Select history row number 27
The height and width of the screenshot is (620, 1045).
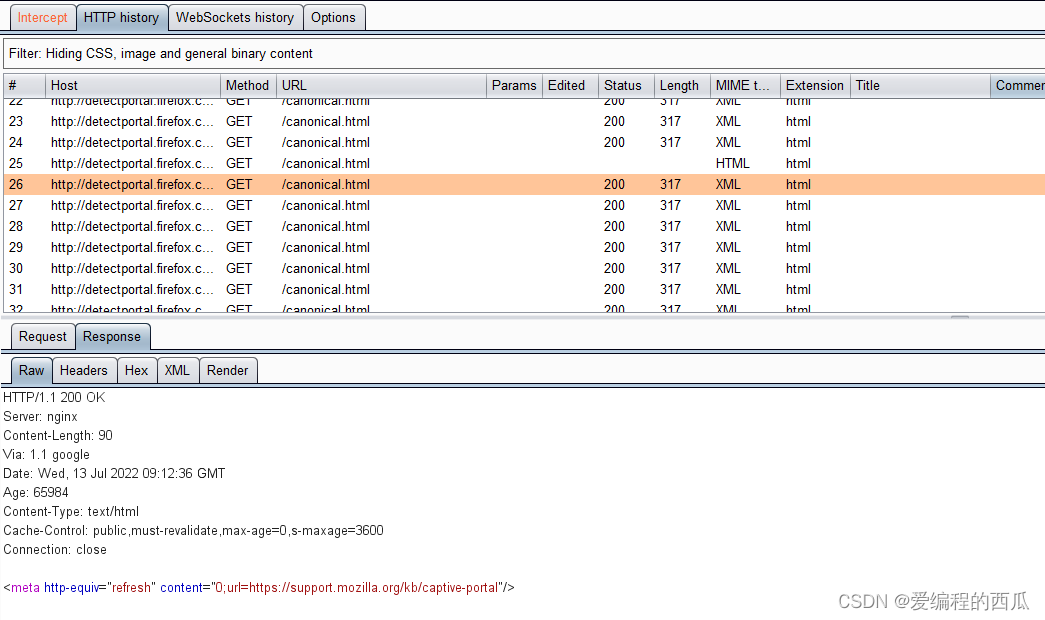tap(524, 205)
